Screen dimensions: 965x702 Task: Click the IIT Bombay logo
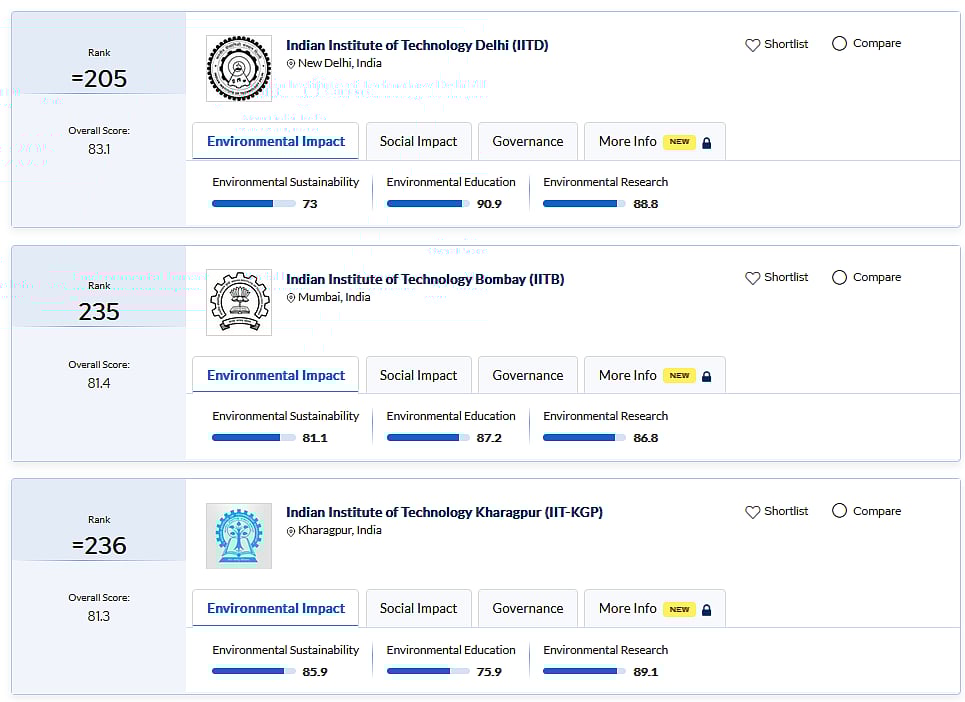(x=238, y=302)
